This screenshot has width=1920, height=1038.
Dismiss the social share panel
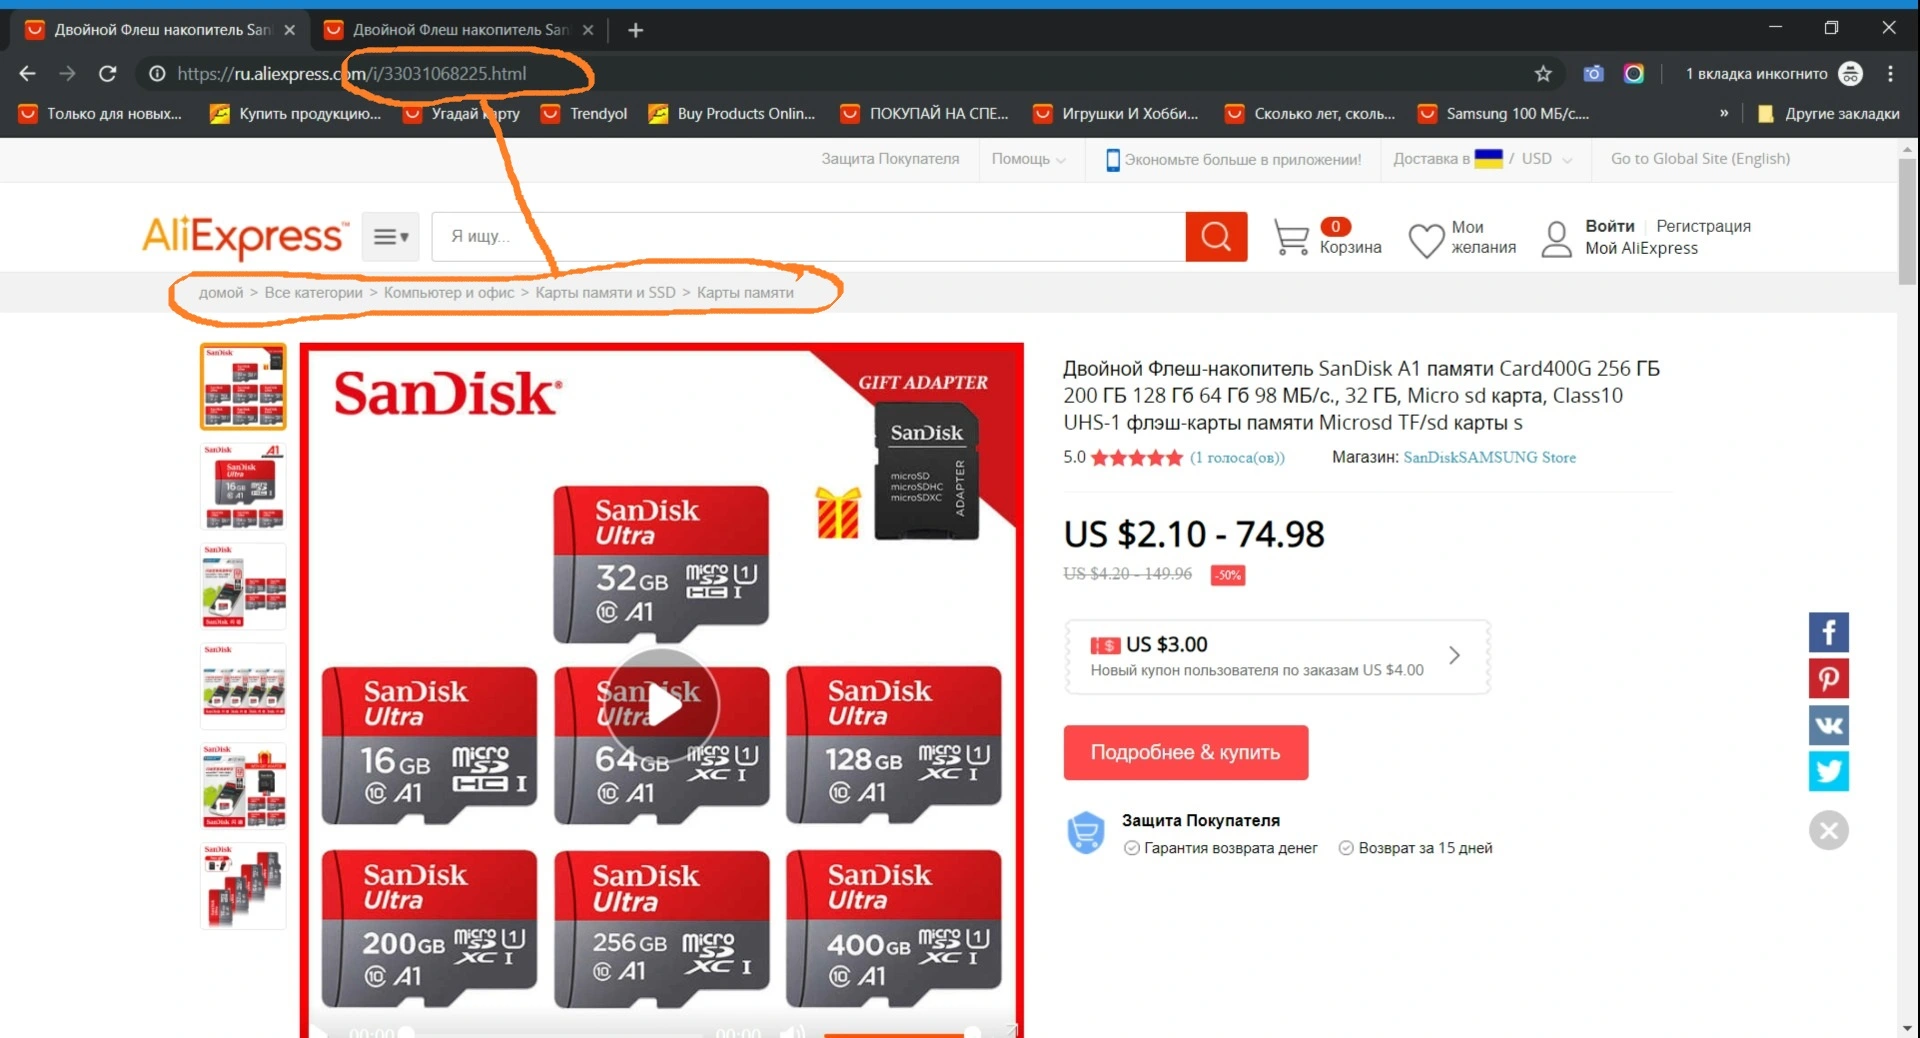(x=1829, y=830)
